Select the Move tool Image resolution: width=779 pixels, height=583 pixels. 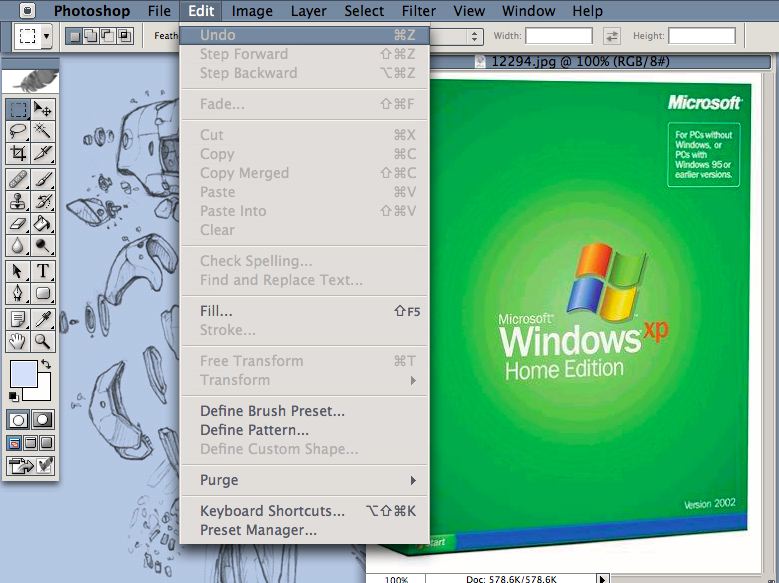pyautogui.click(x=43, y=109)
